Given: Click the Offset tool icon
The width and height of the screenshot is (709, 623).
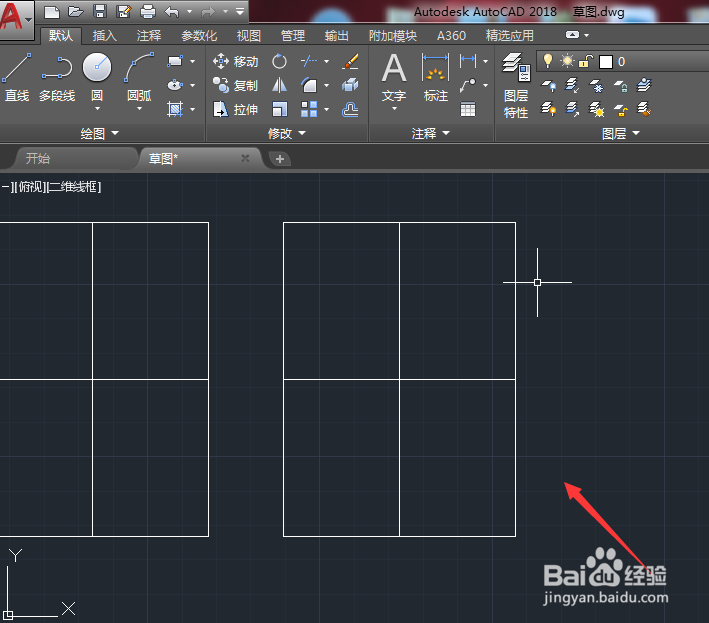Looking at the screenshot, I should 350,109.
